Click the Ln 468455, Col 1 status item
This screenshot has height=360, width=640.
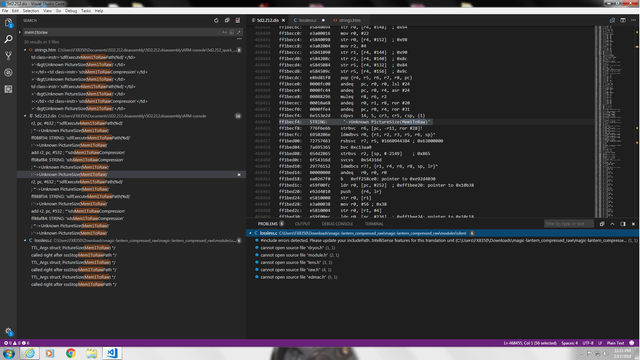[530, 343]
